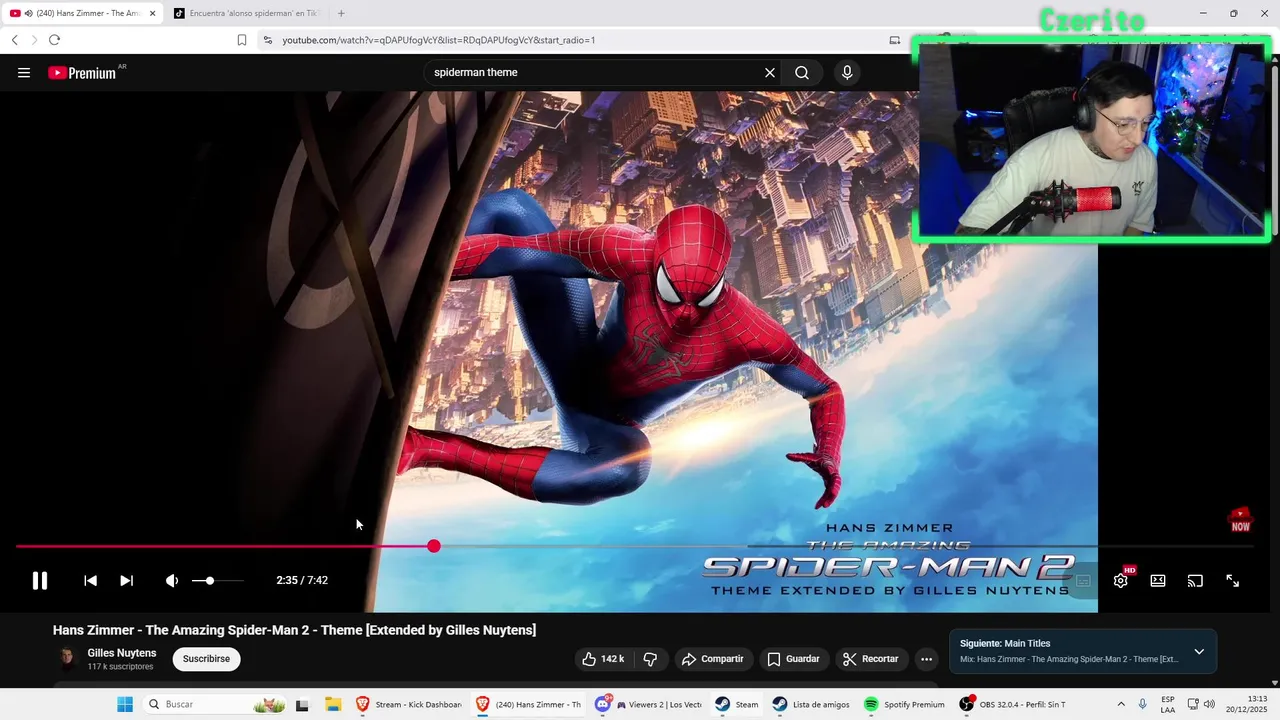This screenshot has height=720, width=1280.
Task: Clear the 'spiderman theme' search text
Action: click(x=770, y=73)
